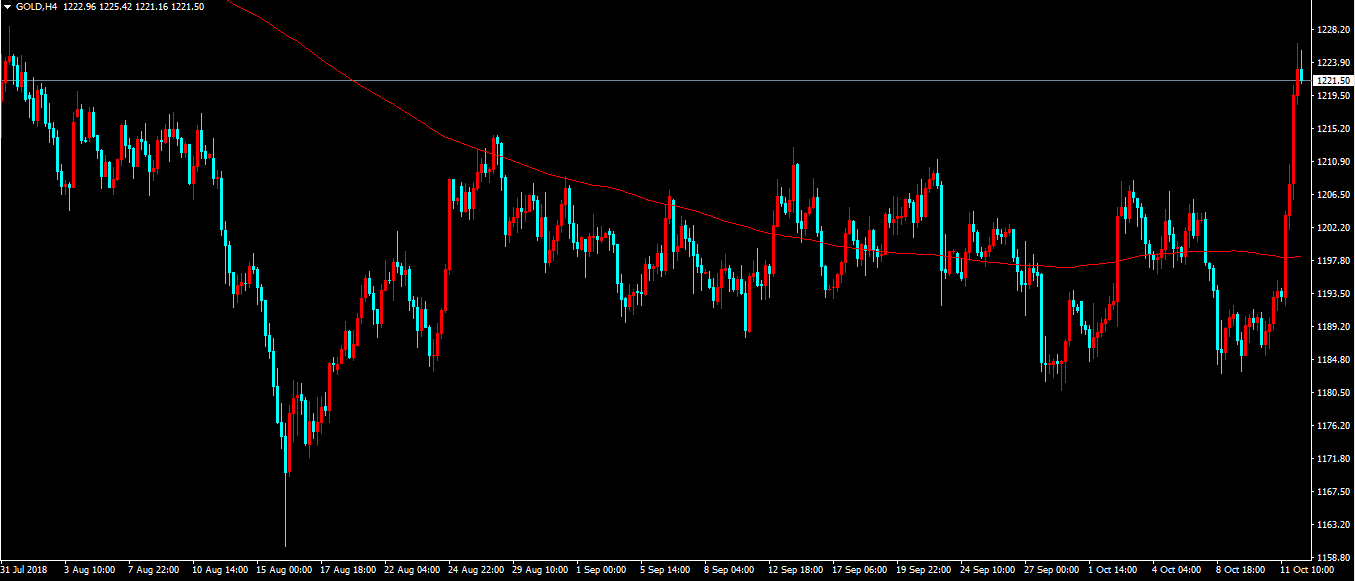The width and height of the screenshot is (1355, 581).
Task: Click the 24 Sep 10:00 time label
Action: [x=989, y=570]
